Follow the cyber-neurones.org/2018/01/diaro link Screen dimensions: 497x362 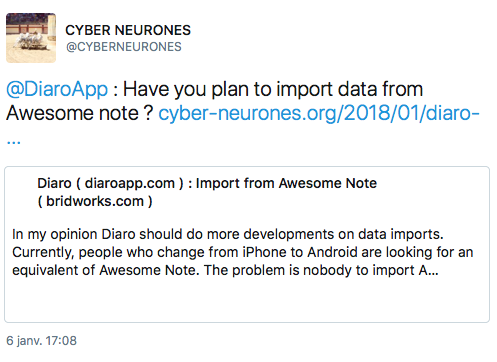coord(319,113)
